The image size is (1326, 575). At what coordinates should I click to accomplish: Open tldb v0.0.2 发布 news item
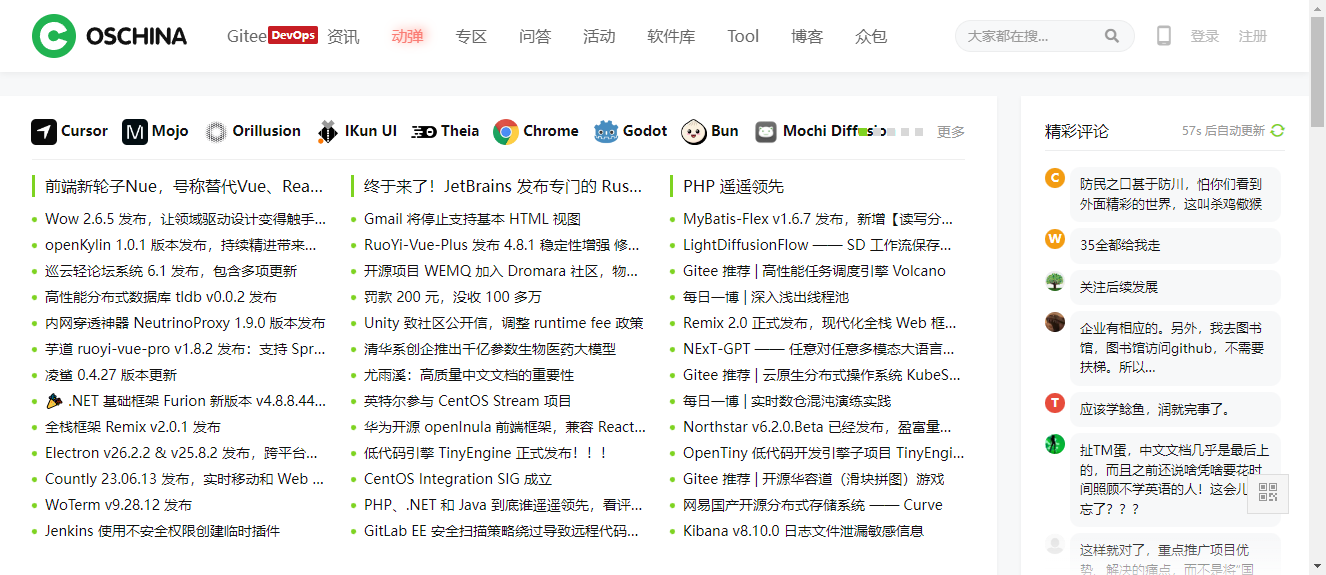coord(161,297)
